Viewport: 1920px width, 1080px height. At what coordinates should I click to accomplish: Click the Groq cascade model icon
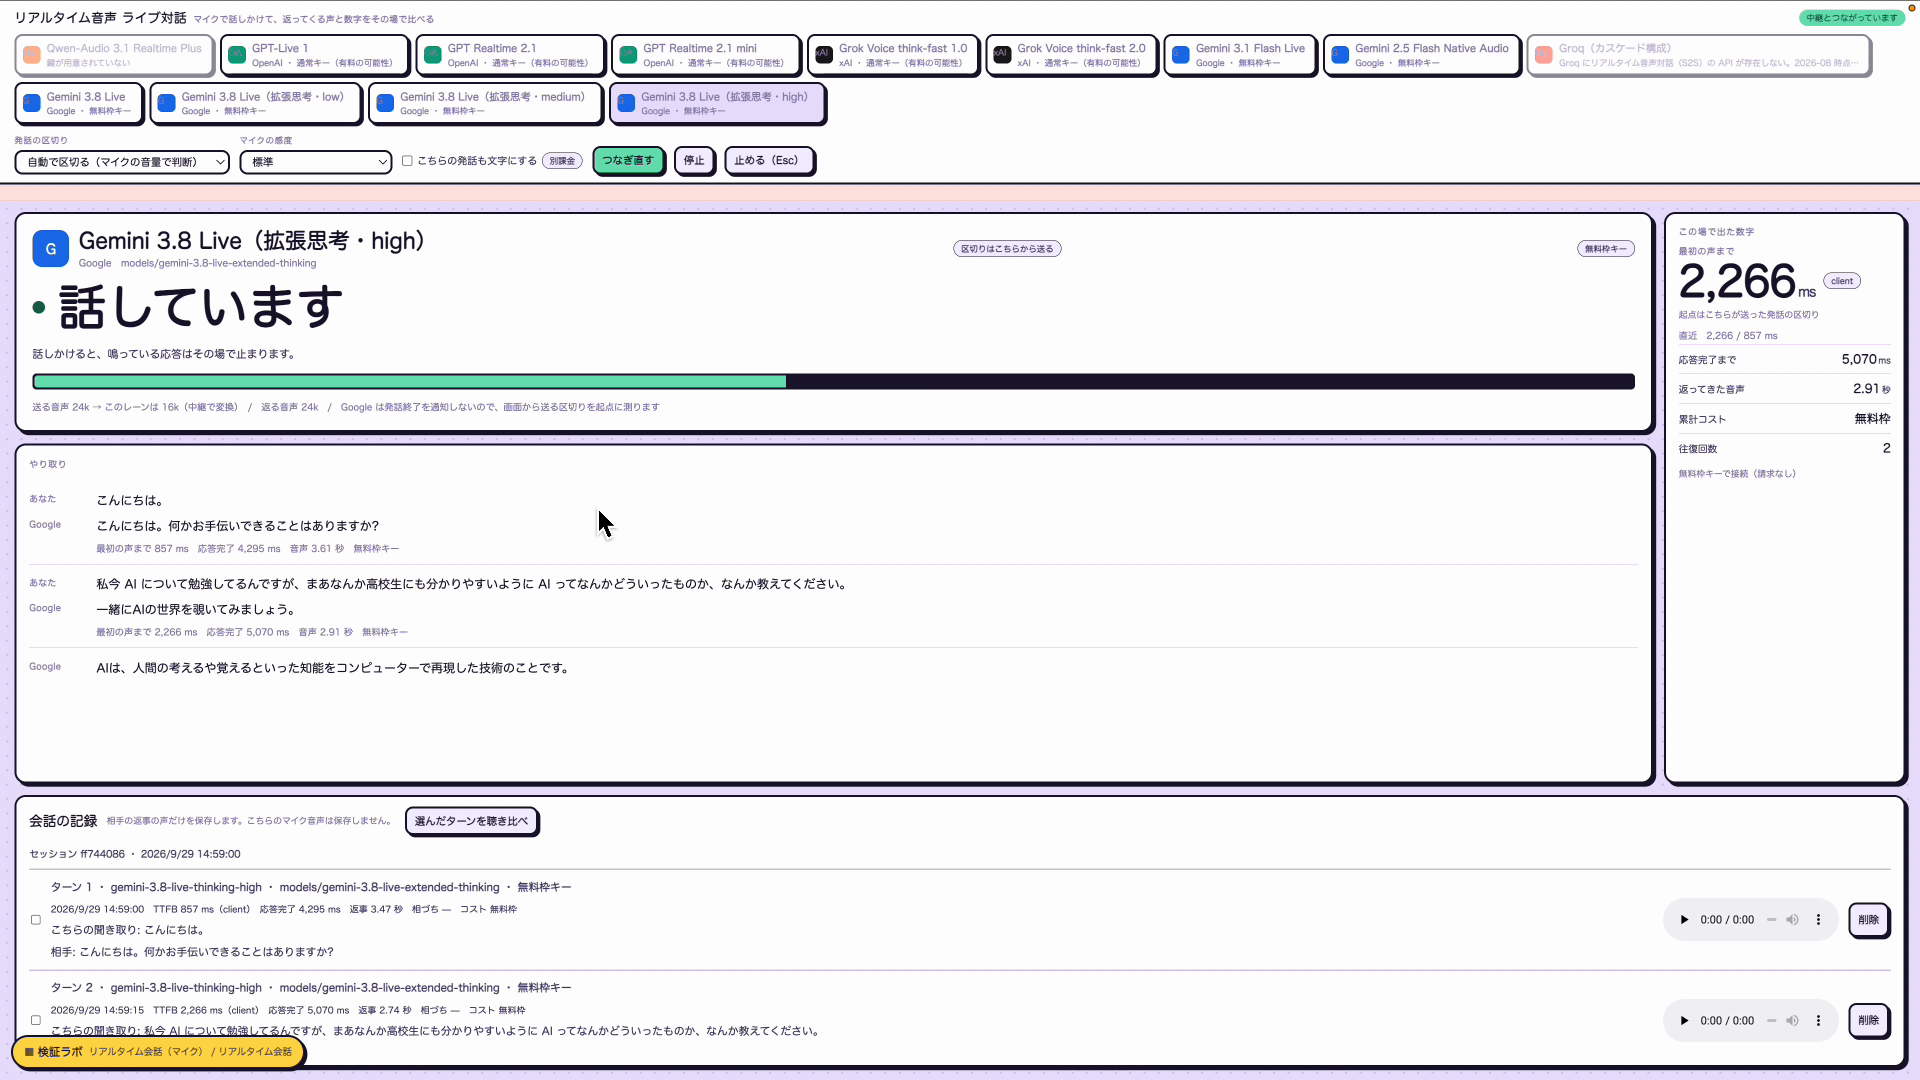pyautogui.click(x=1543, y=55)
